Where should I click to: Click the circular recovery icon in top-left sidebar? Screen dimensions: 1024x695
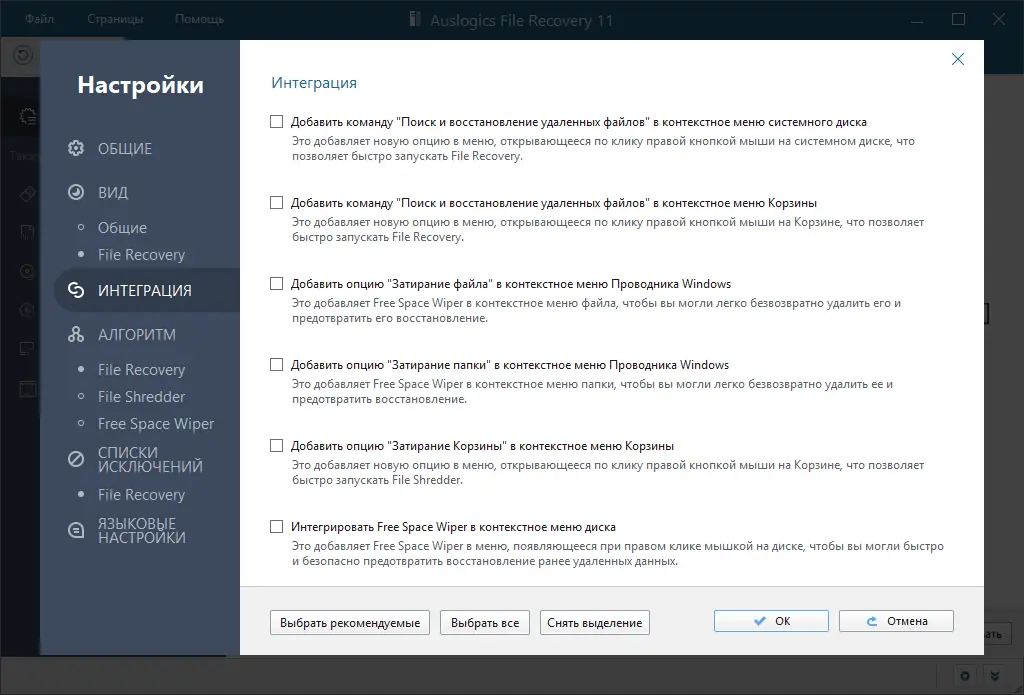click(21, 56)
